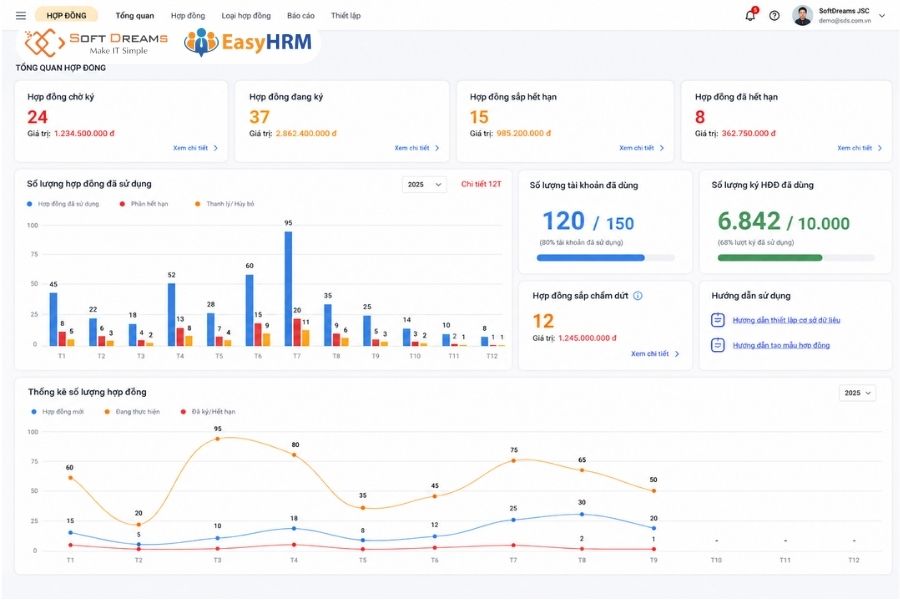The height and width of the screenshot is (600, 900).
Task: Toggle Đã ký/Hết hạn legend series
Action: click(208, 412)
